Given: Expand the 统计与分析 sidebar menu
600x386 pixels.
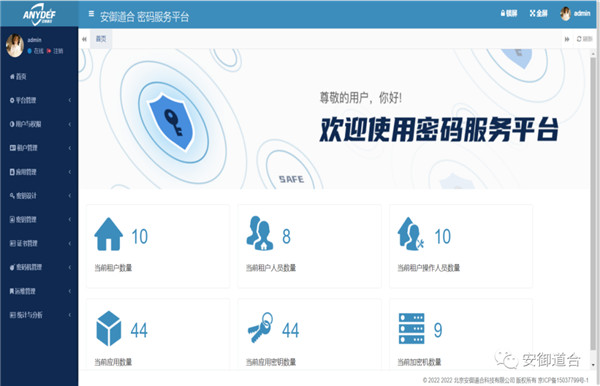Looking at the screenshot, I should (39, 315).
